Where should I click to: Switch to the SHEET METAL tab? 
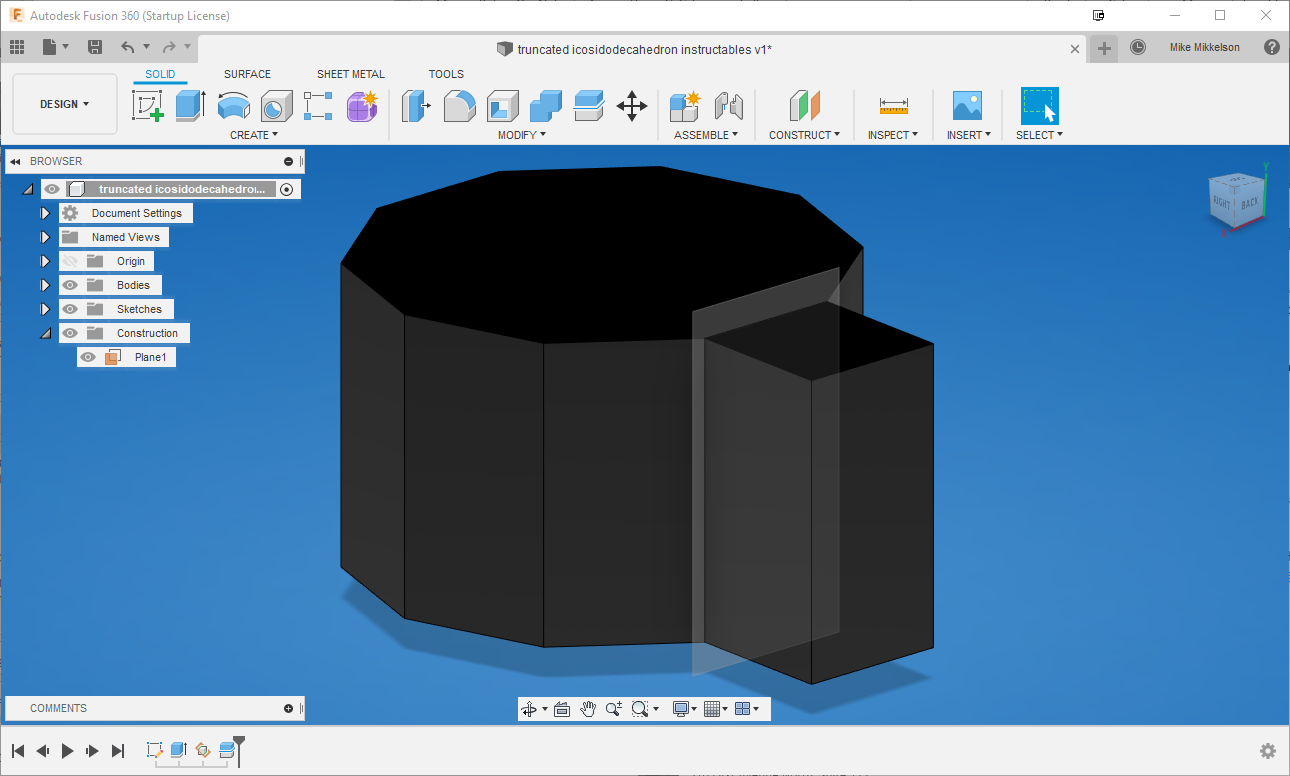coord(350,73)
